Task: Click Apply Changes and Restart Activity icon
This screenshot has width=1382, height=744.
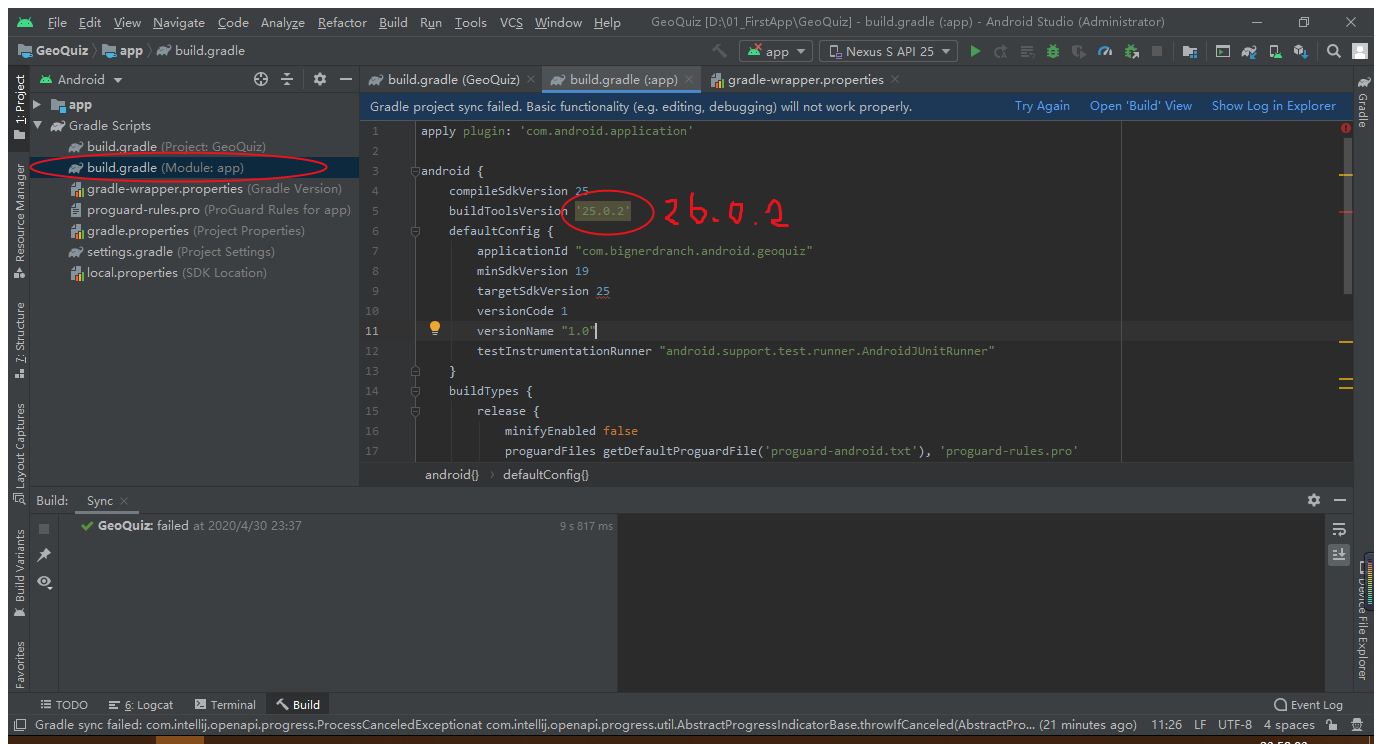Action: (1000, 51)
